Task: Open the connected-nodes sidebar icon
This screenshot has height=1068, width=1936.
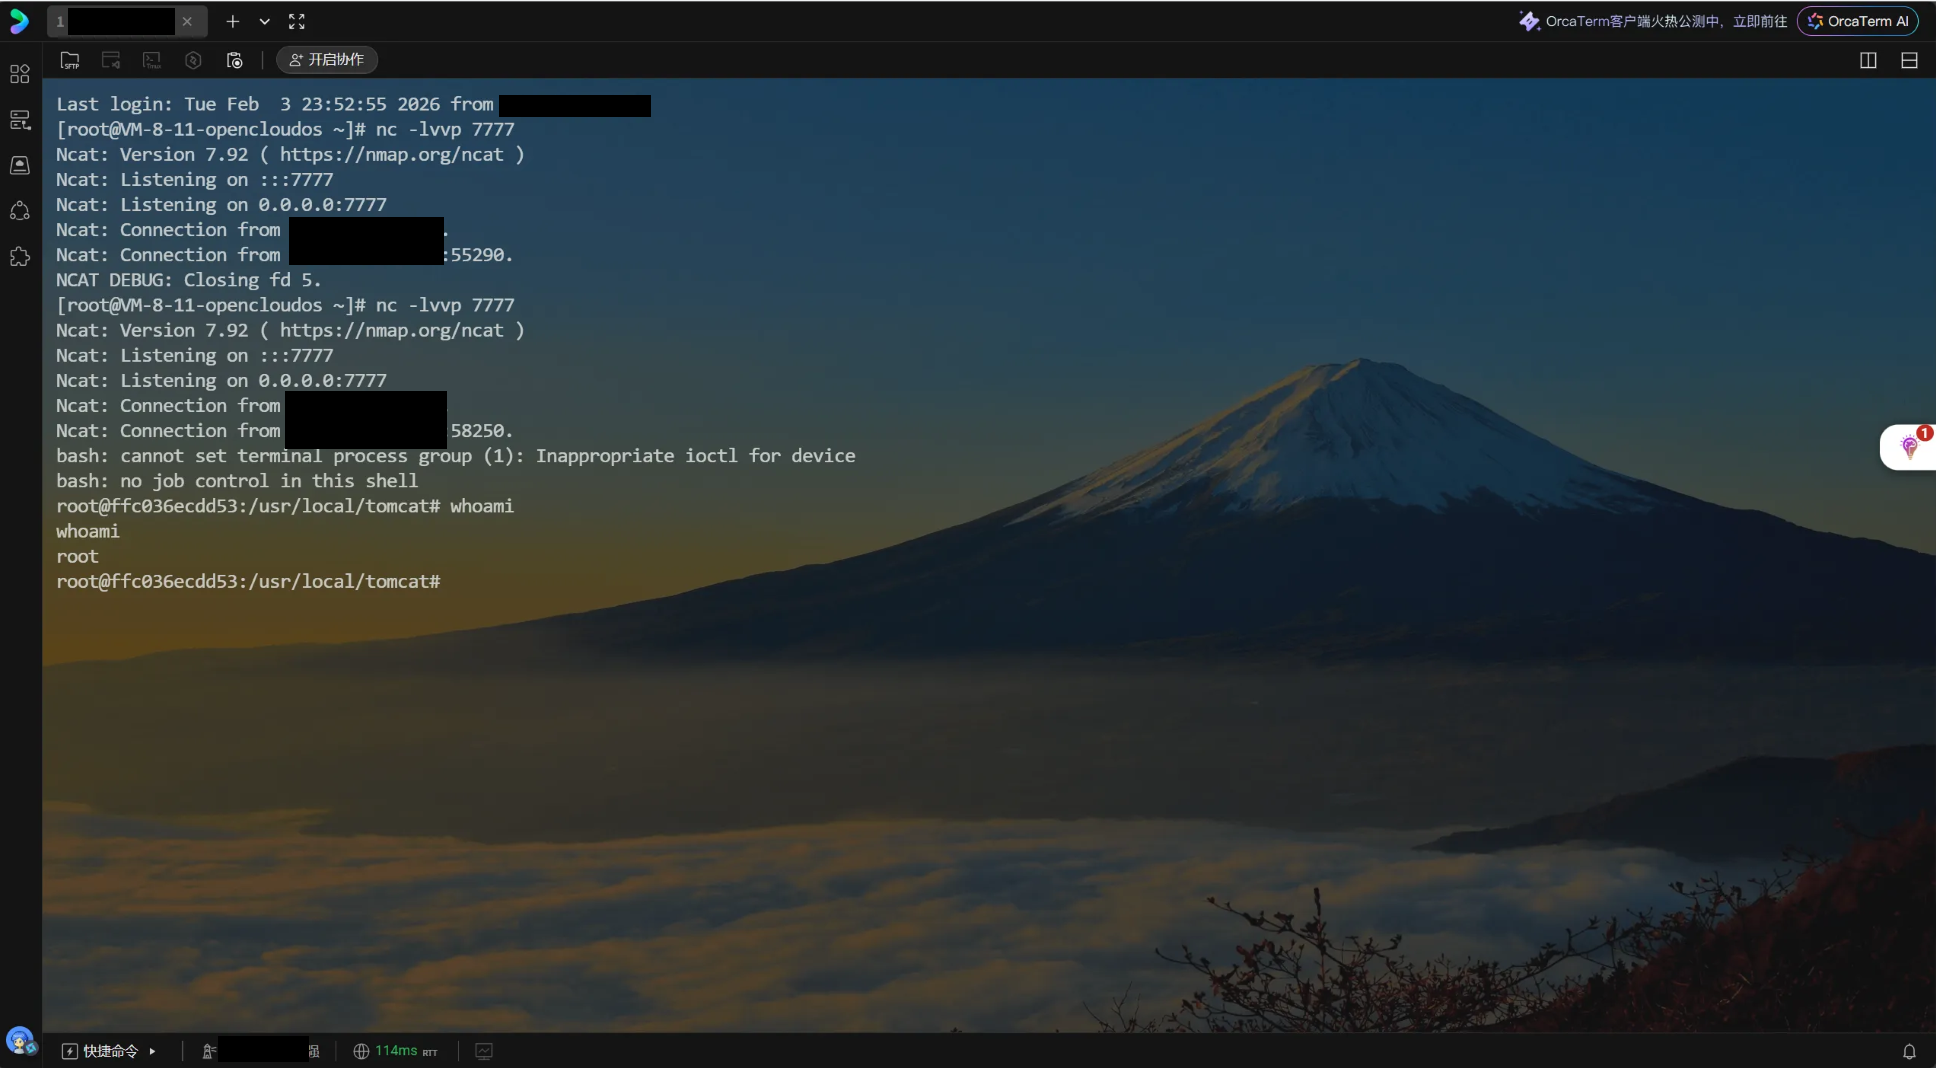Action: coord(20,211)
